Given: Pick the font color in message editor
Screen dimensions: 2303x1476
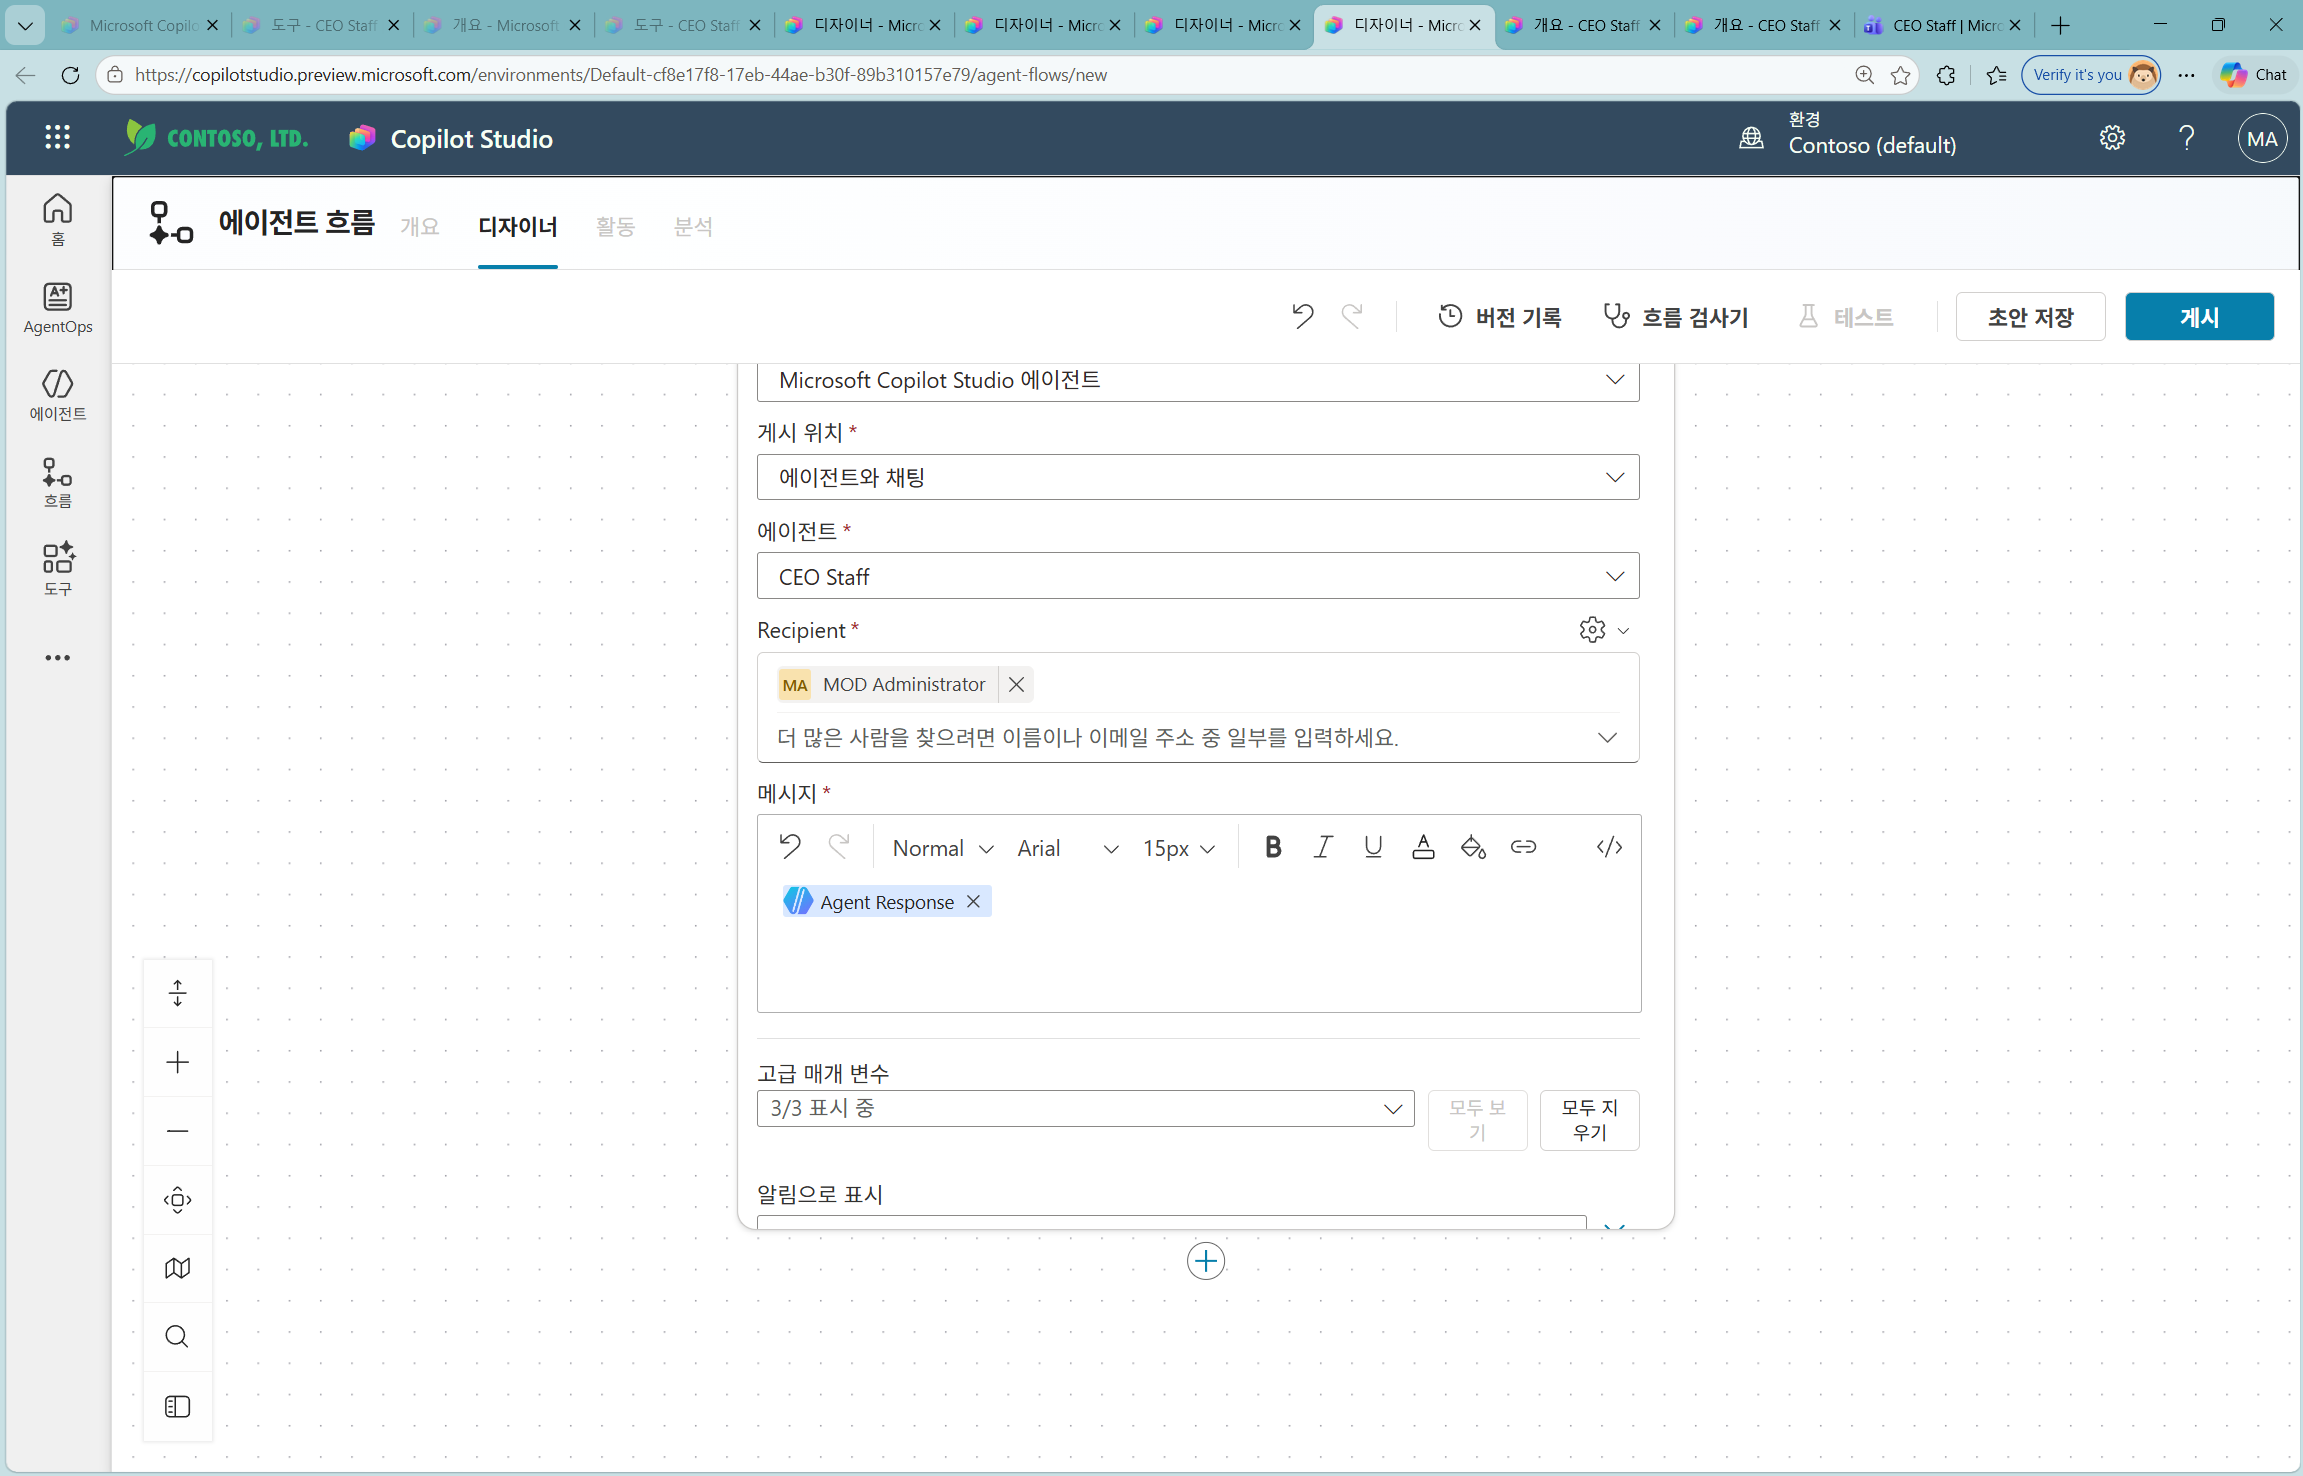Looking at the screenshot, I should click(x=1423, y=847).
